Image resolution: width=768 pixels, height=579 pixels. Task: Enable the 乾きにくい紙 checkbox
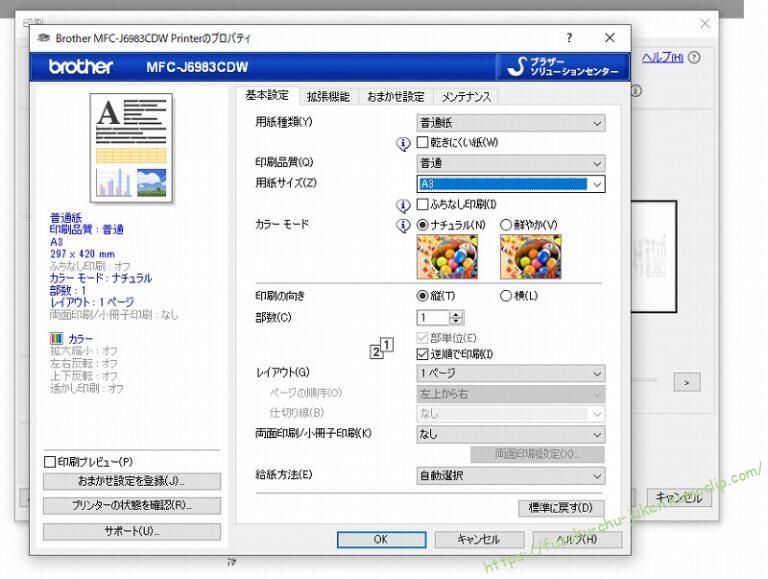[422, 143]
